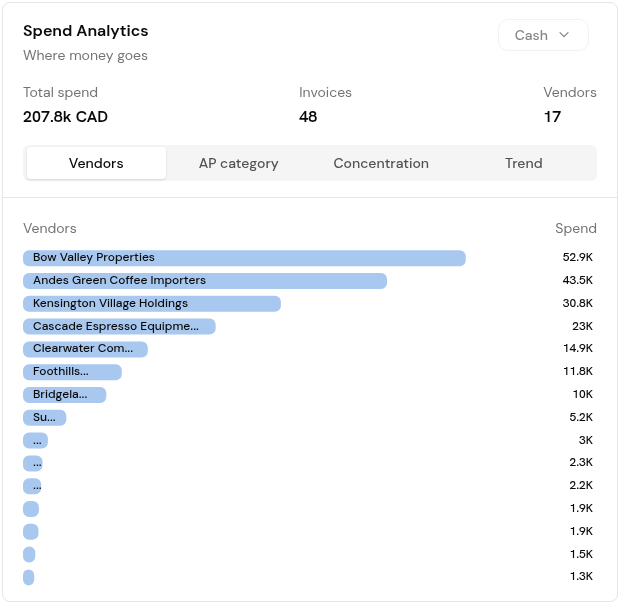Click the Andes Green Coffee Importers bar

pos(205,281)
